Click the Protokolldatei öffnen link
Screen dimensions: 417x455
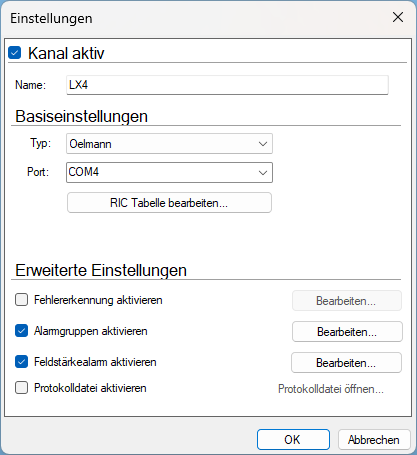(331, 389)
